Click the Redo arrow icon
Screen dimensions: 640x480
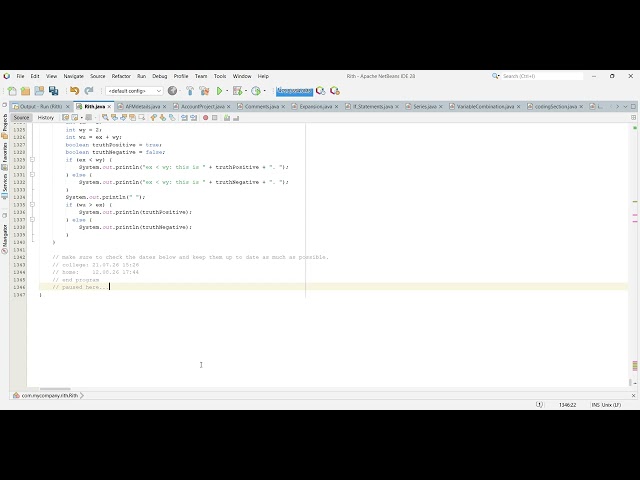89,91
